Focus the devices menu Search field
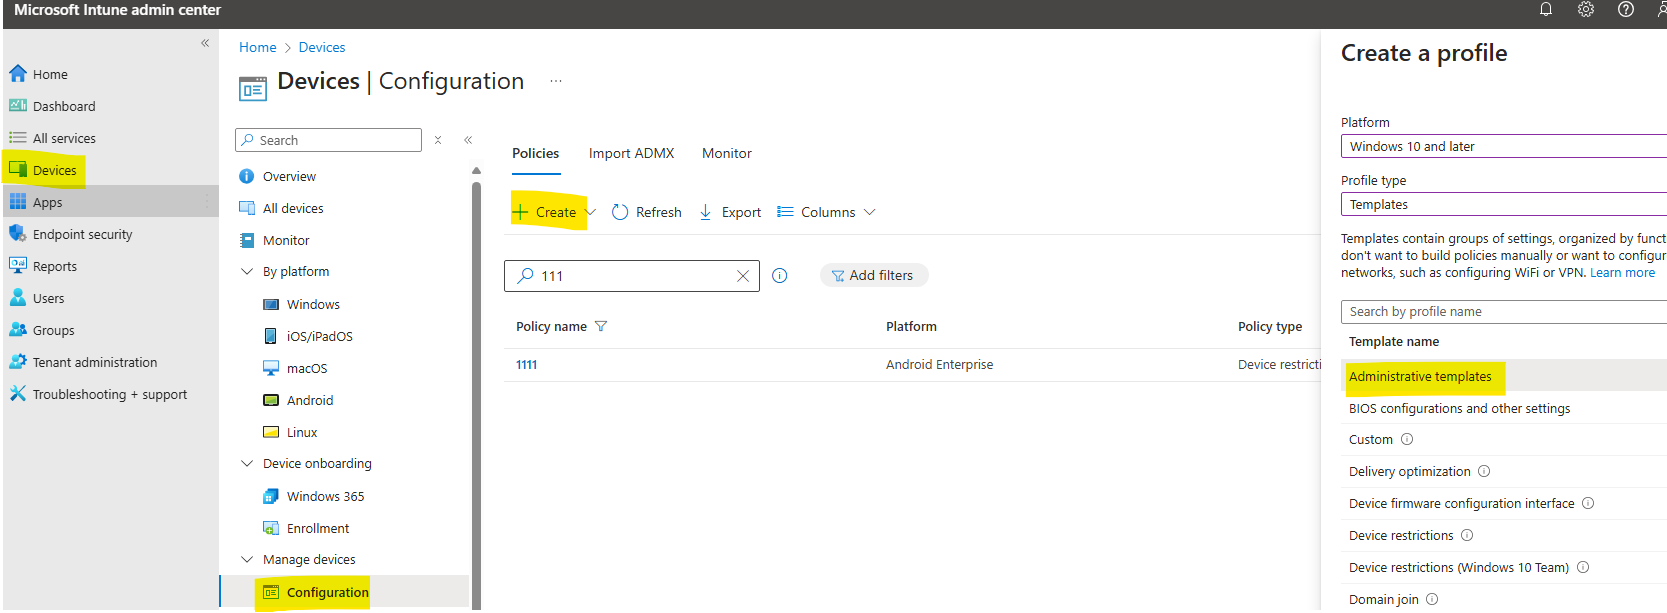 point(328,140)
